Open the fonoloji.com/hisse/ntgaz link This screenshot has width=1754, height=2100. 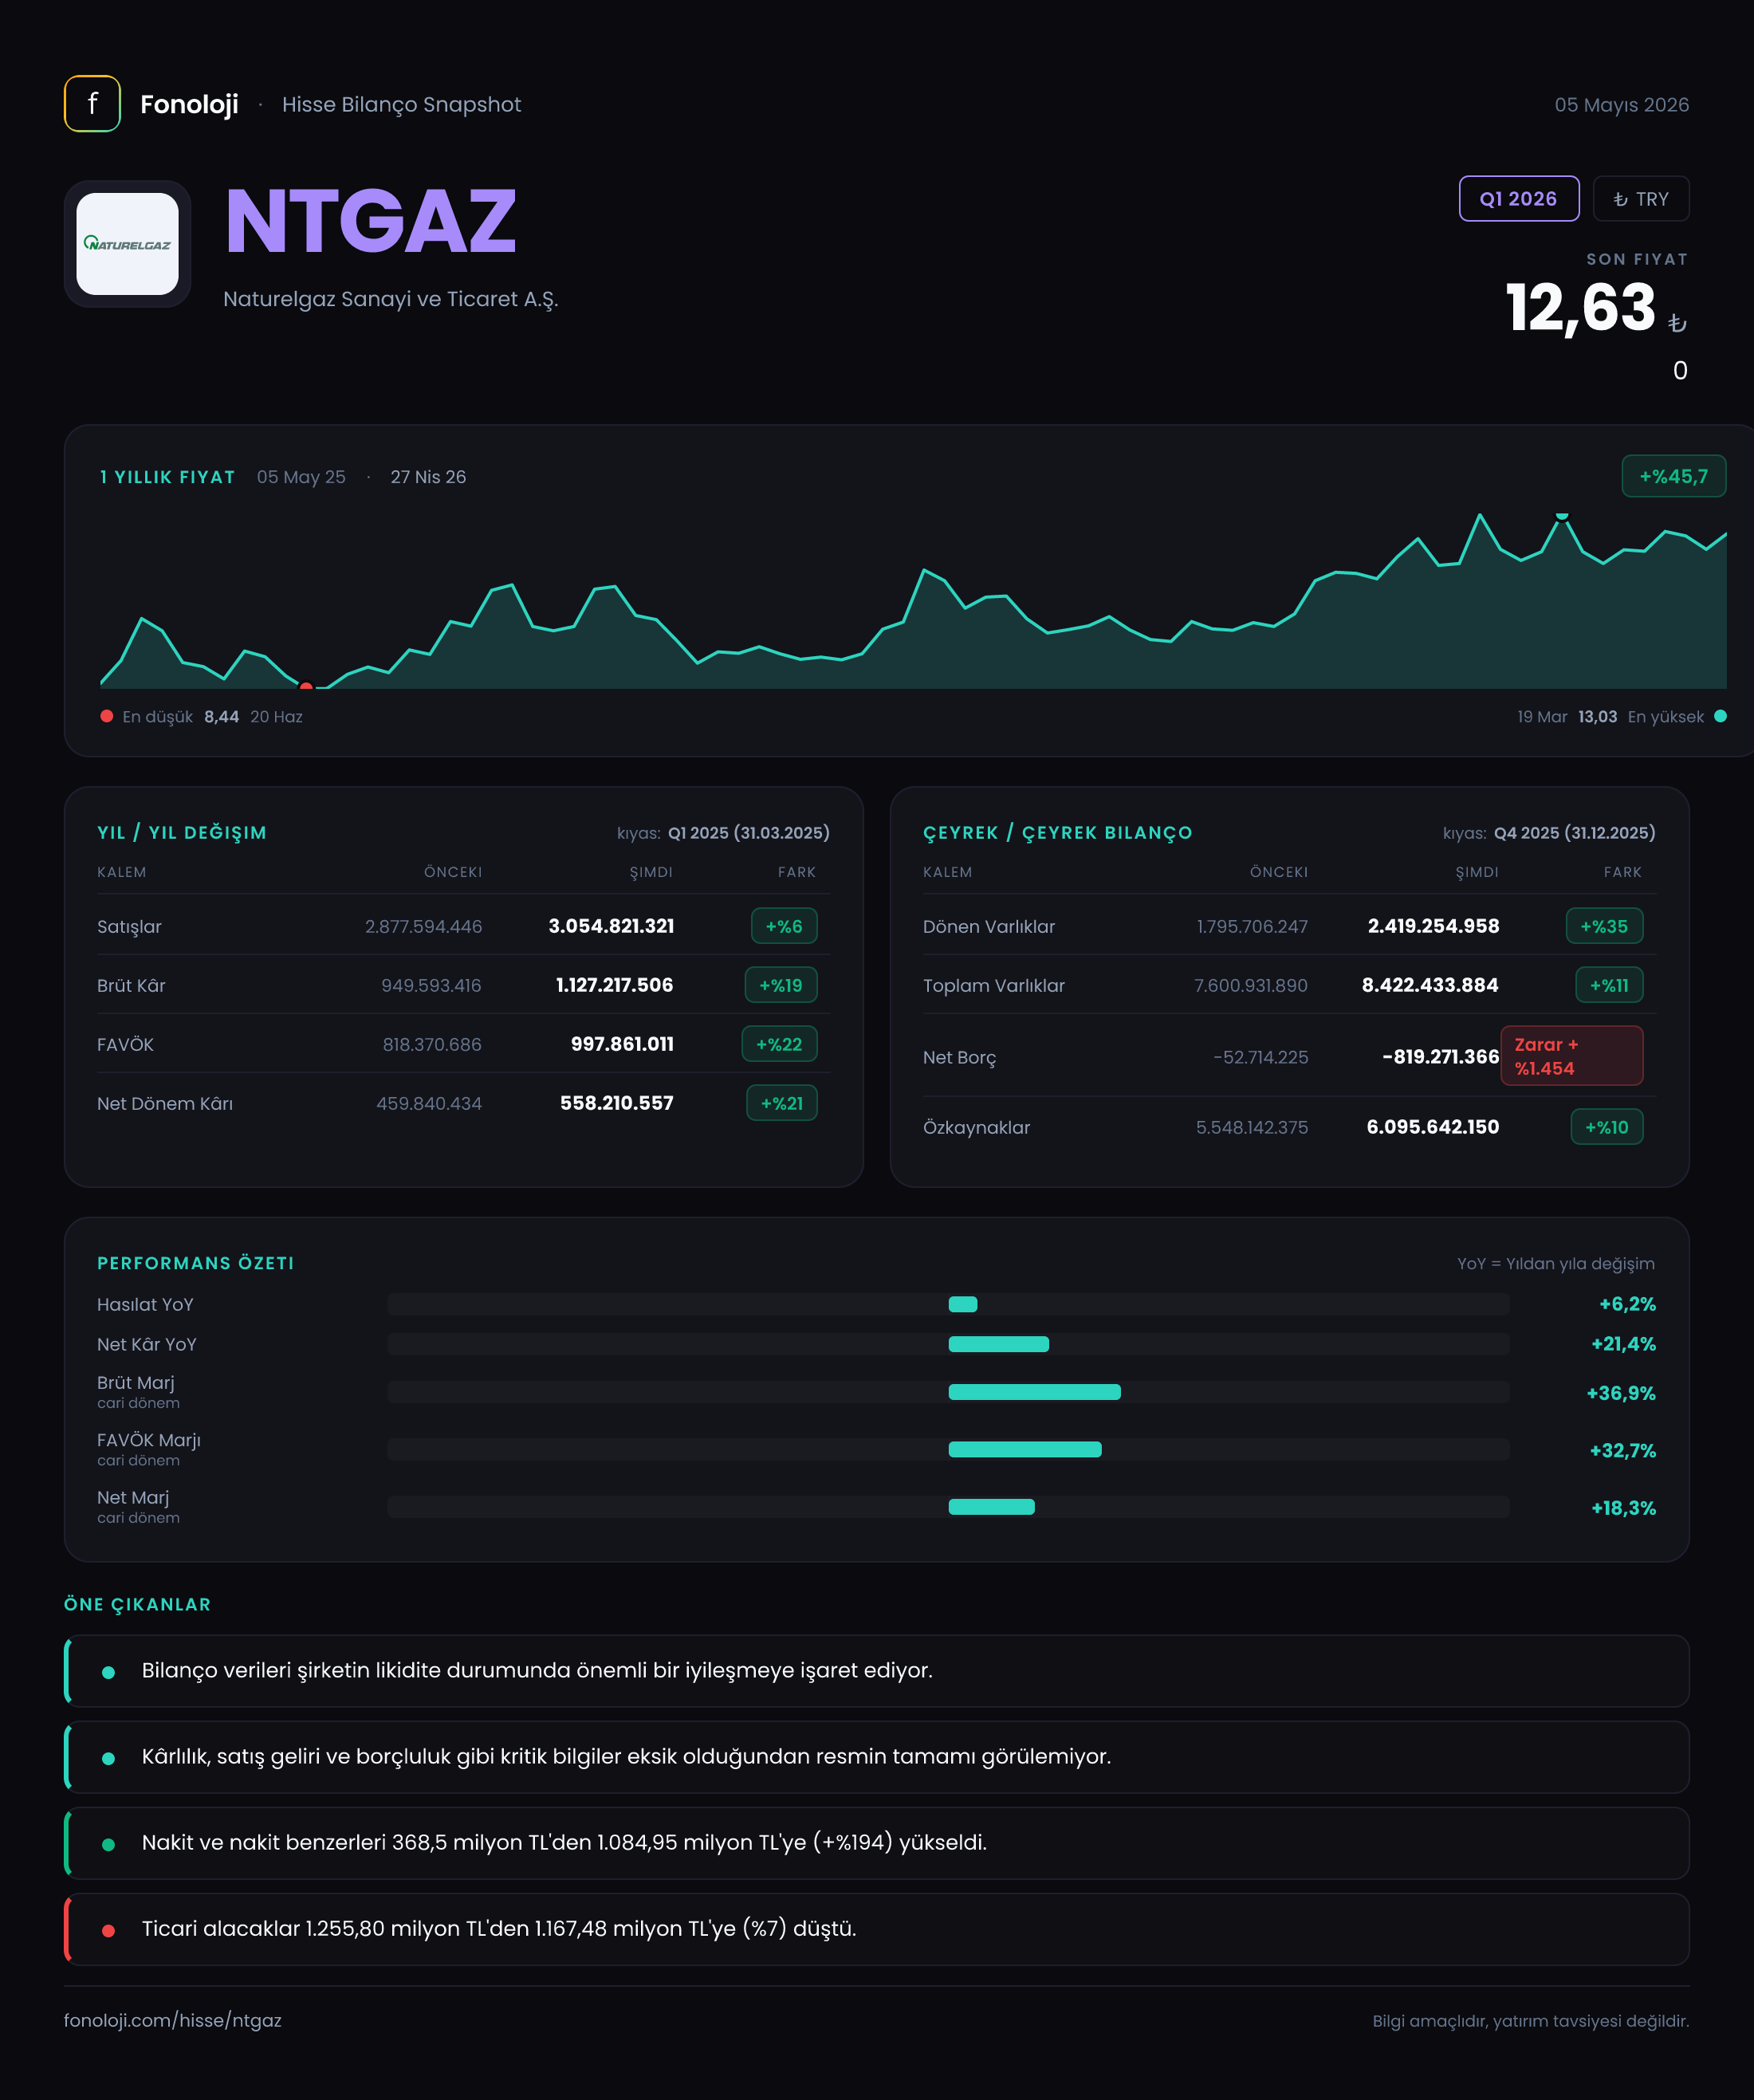tap(173, 2020)
